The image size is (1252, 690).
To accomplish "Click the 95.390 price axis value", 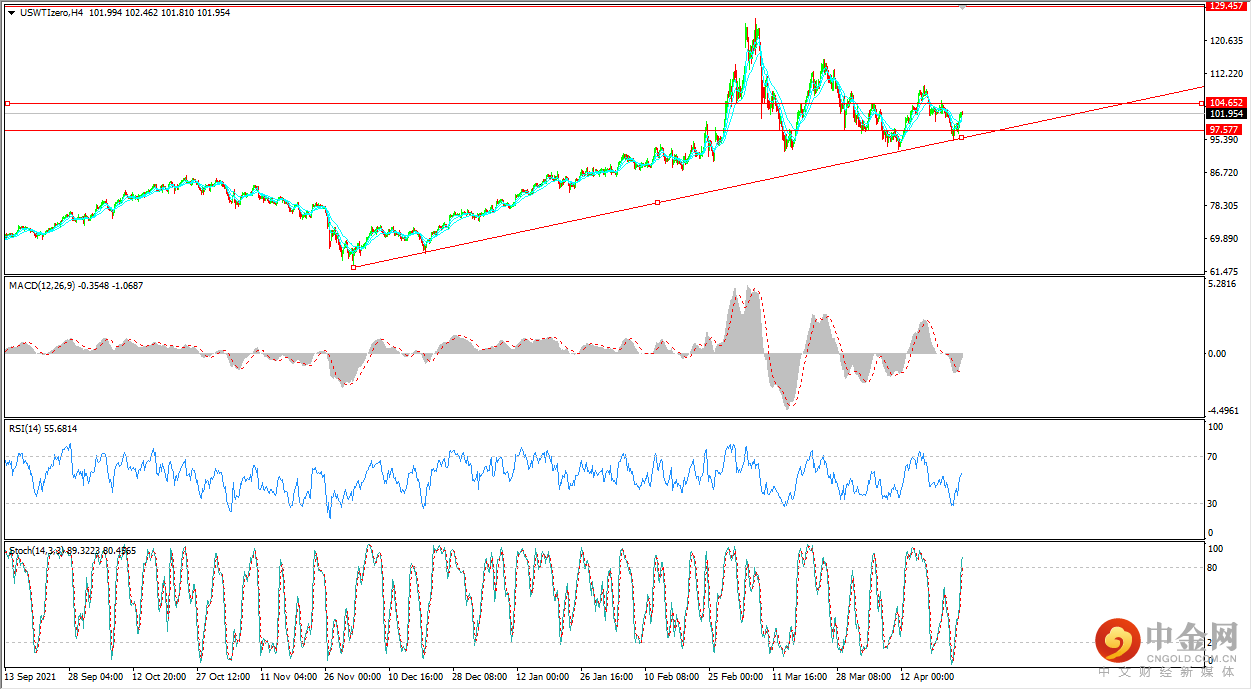I will pos(1225,140).
